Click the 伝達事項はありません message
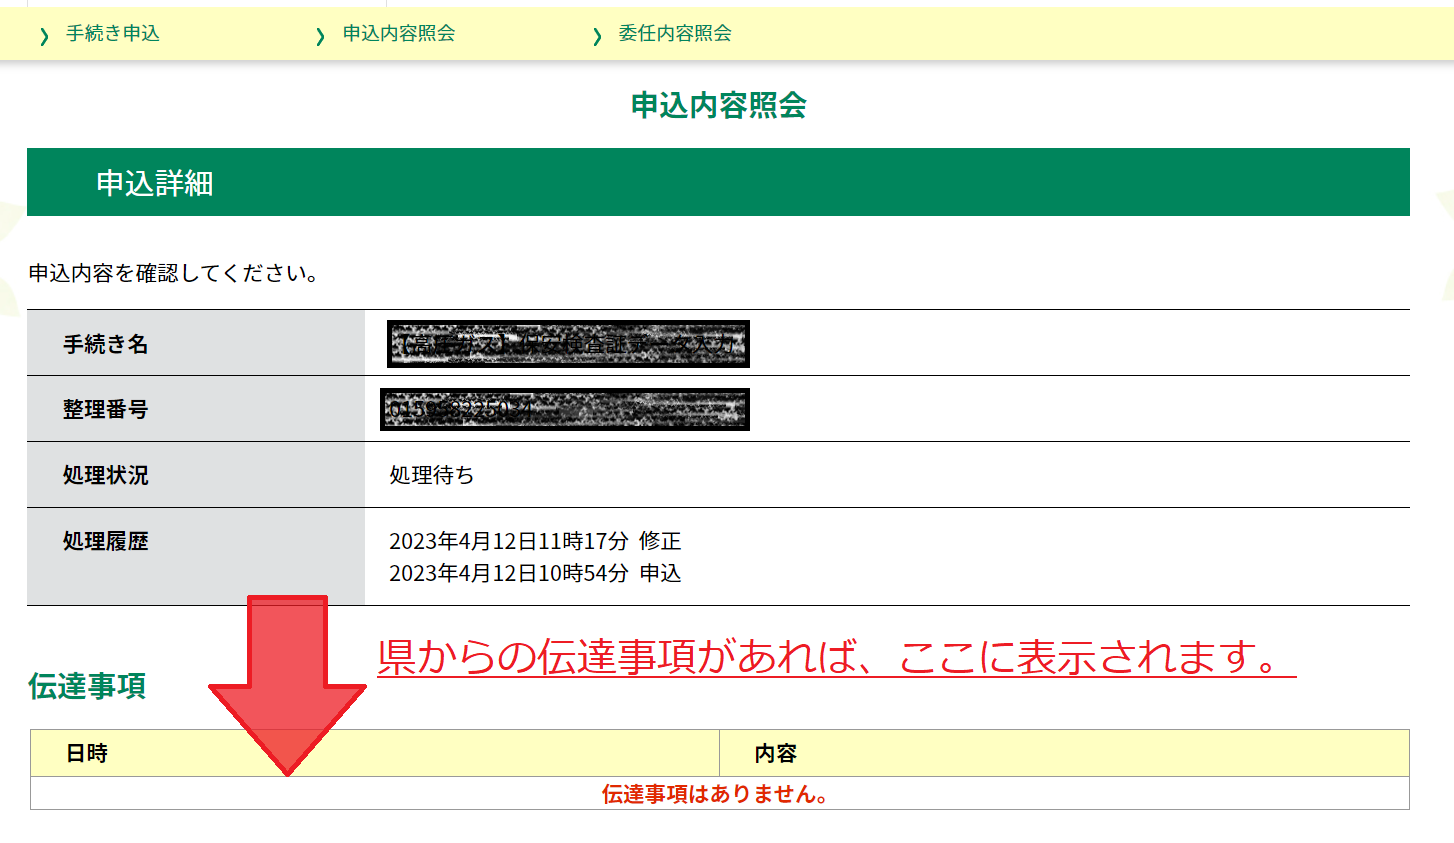 pyautogui.click(x=715, y=794)
